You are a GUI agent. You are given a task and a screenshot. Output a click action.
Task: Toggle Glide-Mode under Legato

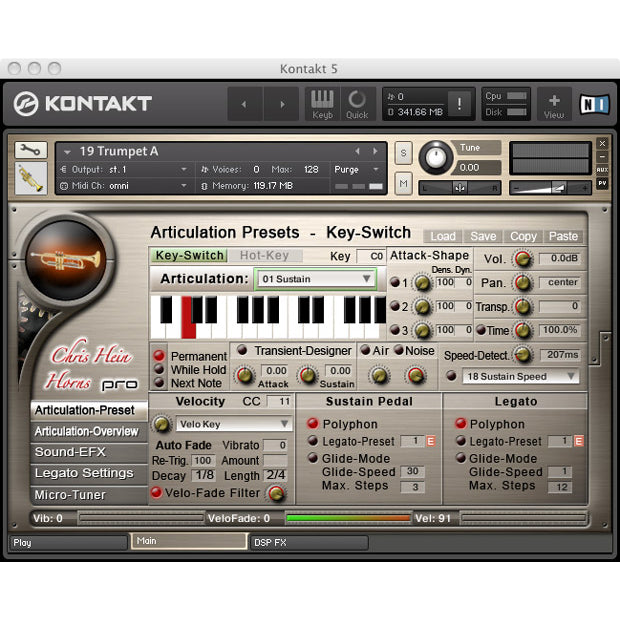coord(460,459)
